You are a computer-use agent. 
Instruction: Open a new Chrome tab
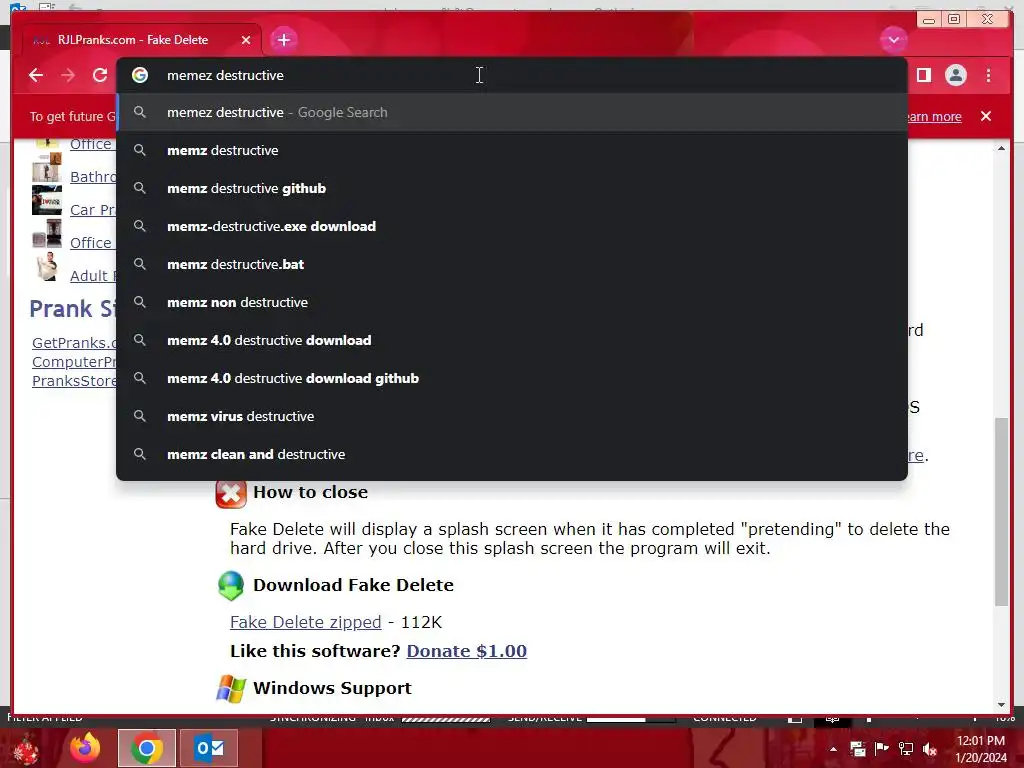pyautogui.click(x=283, y=40)
